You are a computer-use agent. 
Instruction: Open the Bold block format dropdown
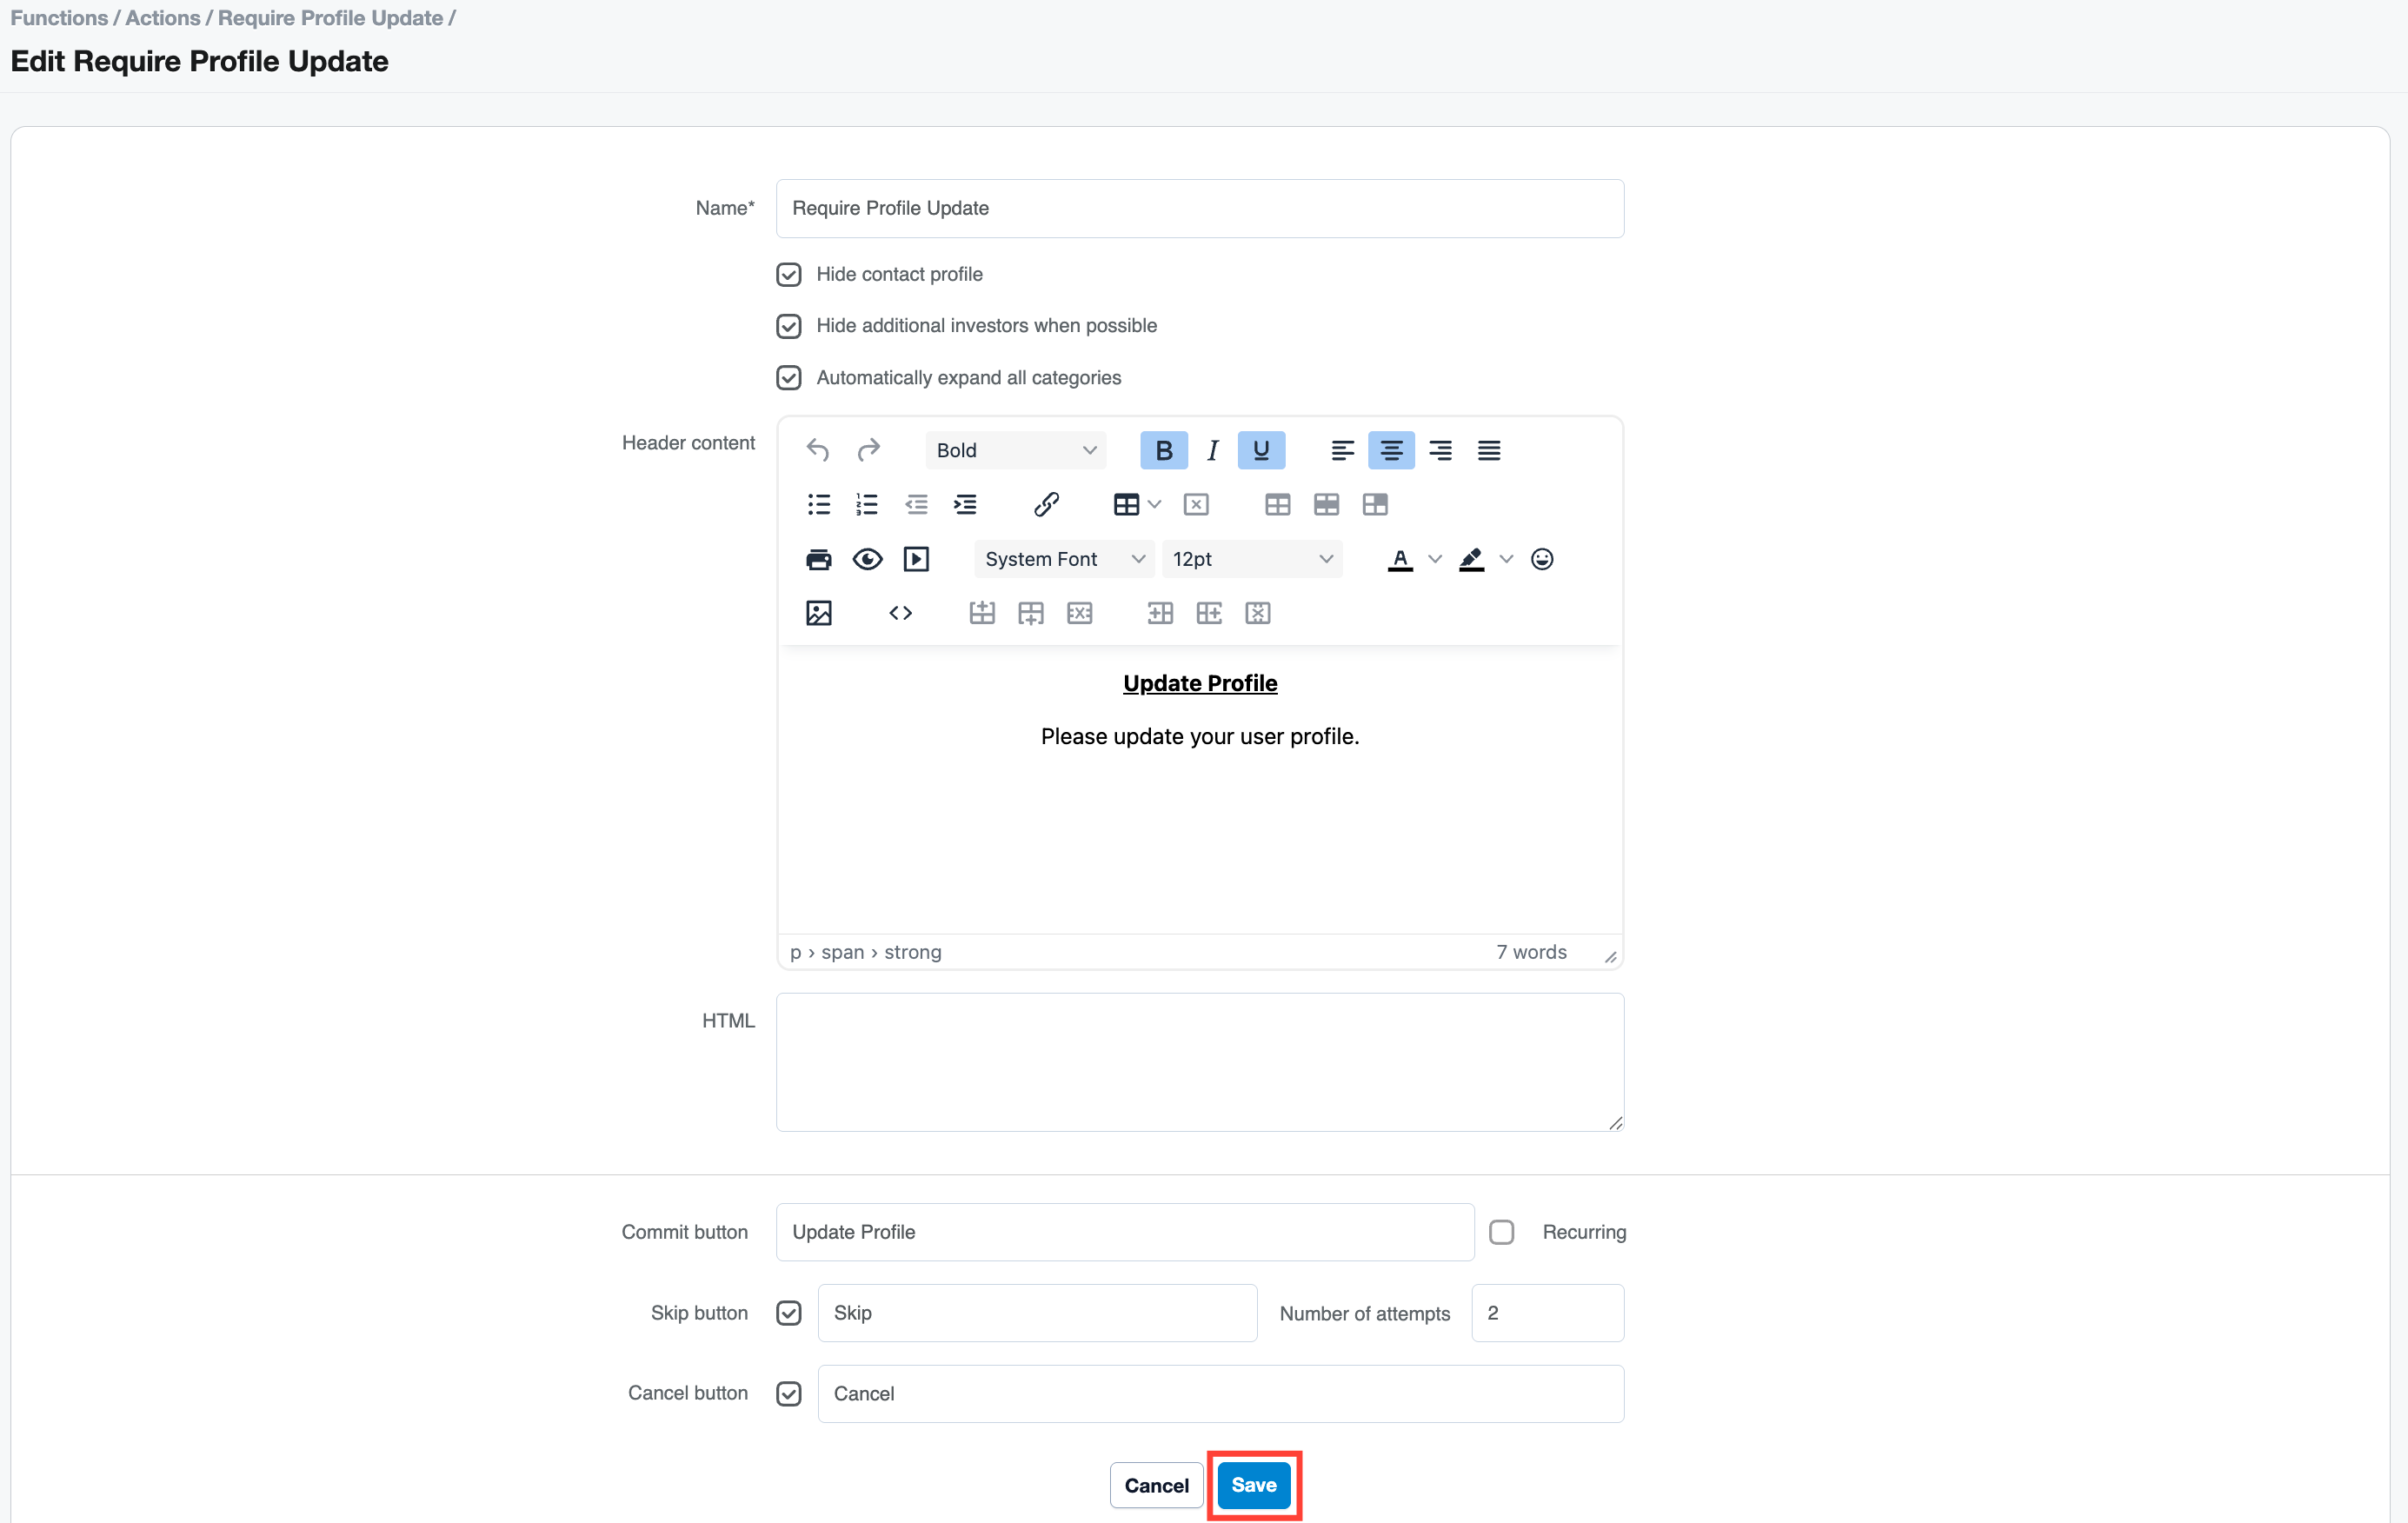(1015, 450)
